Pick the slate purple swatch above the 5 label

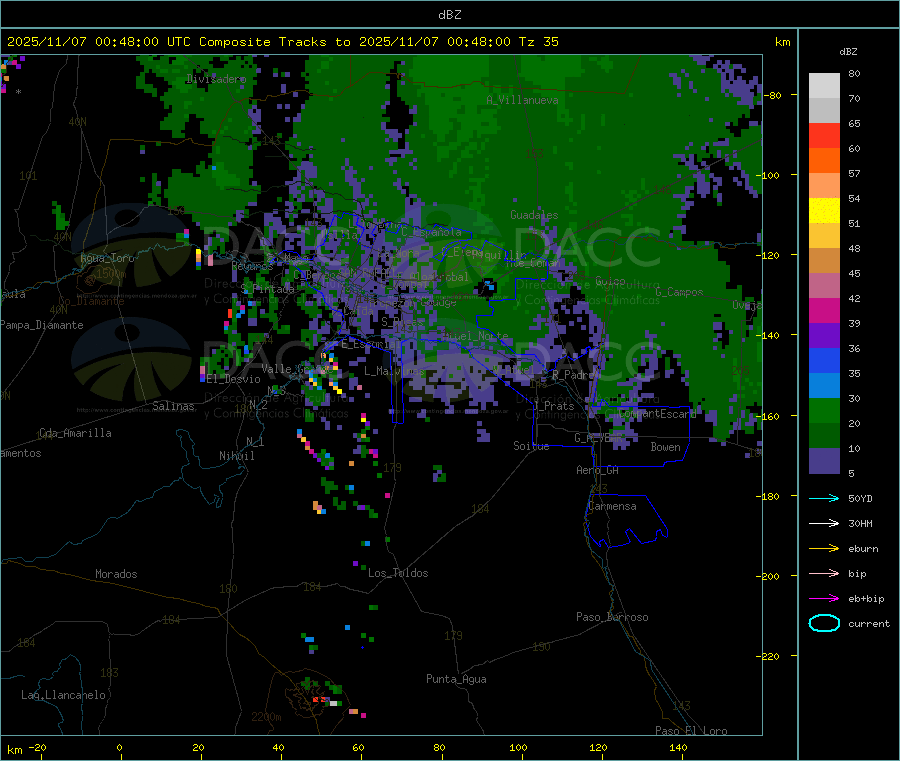(x=824, y=461)
